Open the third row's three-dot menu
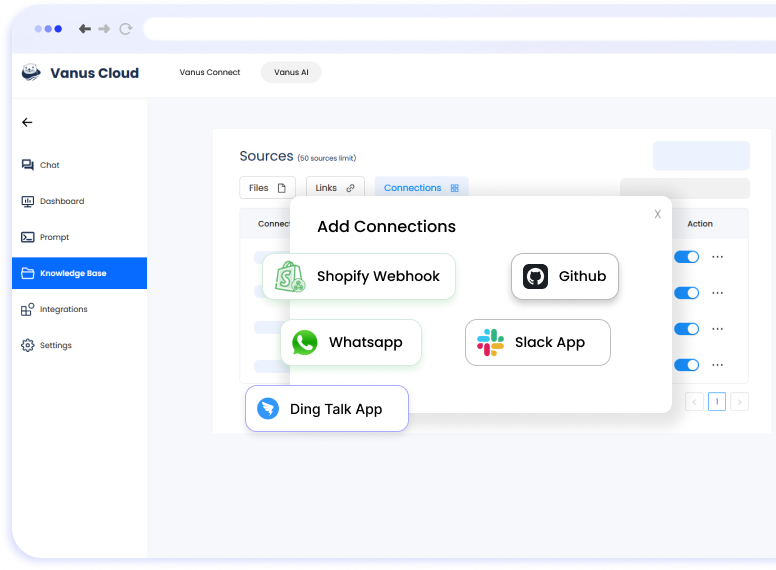776x570 pixels. point(718,329)
